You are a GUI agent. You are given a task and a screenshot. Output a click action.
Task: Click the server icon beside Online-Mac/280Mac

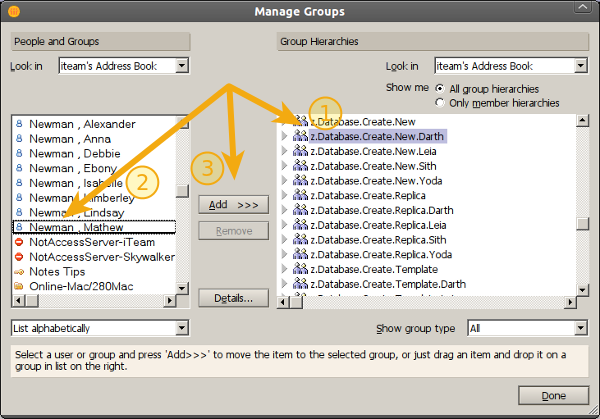(x=19, y=286)
